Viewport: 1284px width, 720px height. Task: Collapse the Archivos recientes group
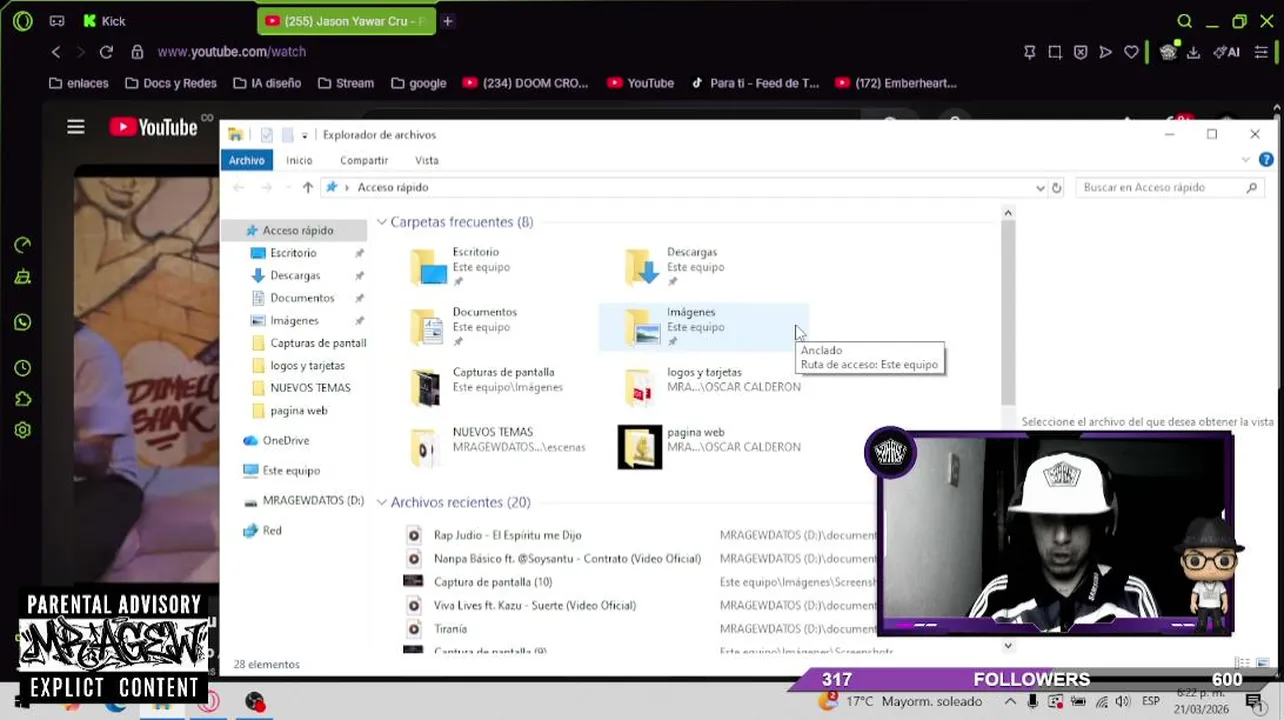[382, 502]
